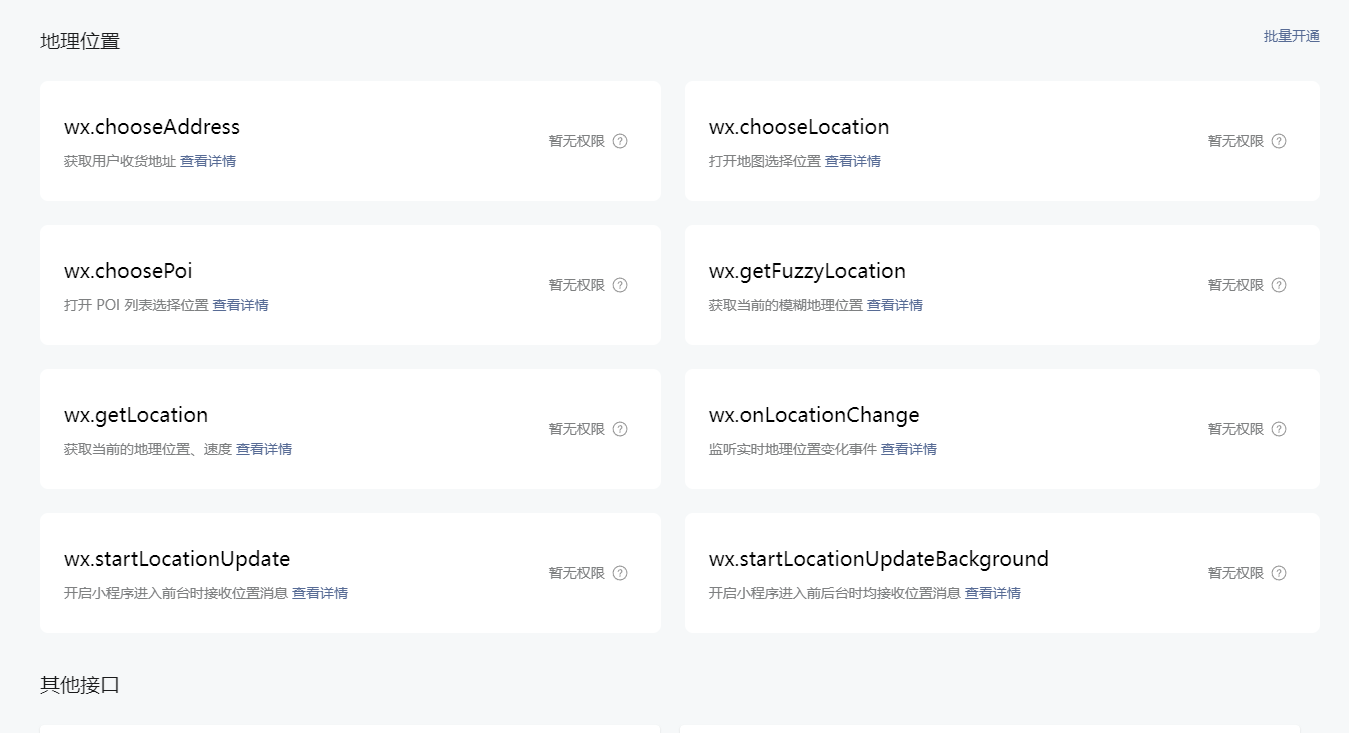Screen dimensions: 1349x733
Task: Click the 地理位置 section heading
Action: click(80, 41)
